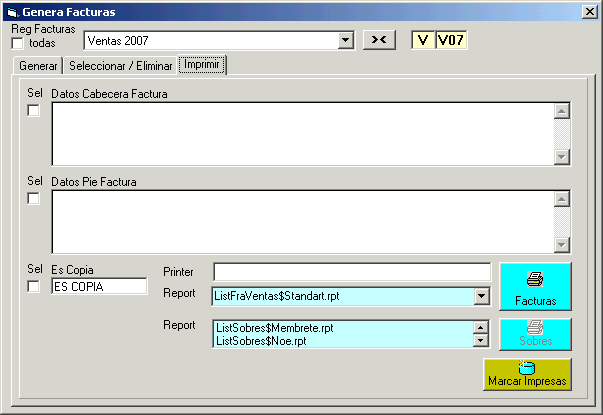Click the Genera Facturas title bar icon
The width and height of the screenshot is (603, 415).
click(12, 12)
